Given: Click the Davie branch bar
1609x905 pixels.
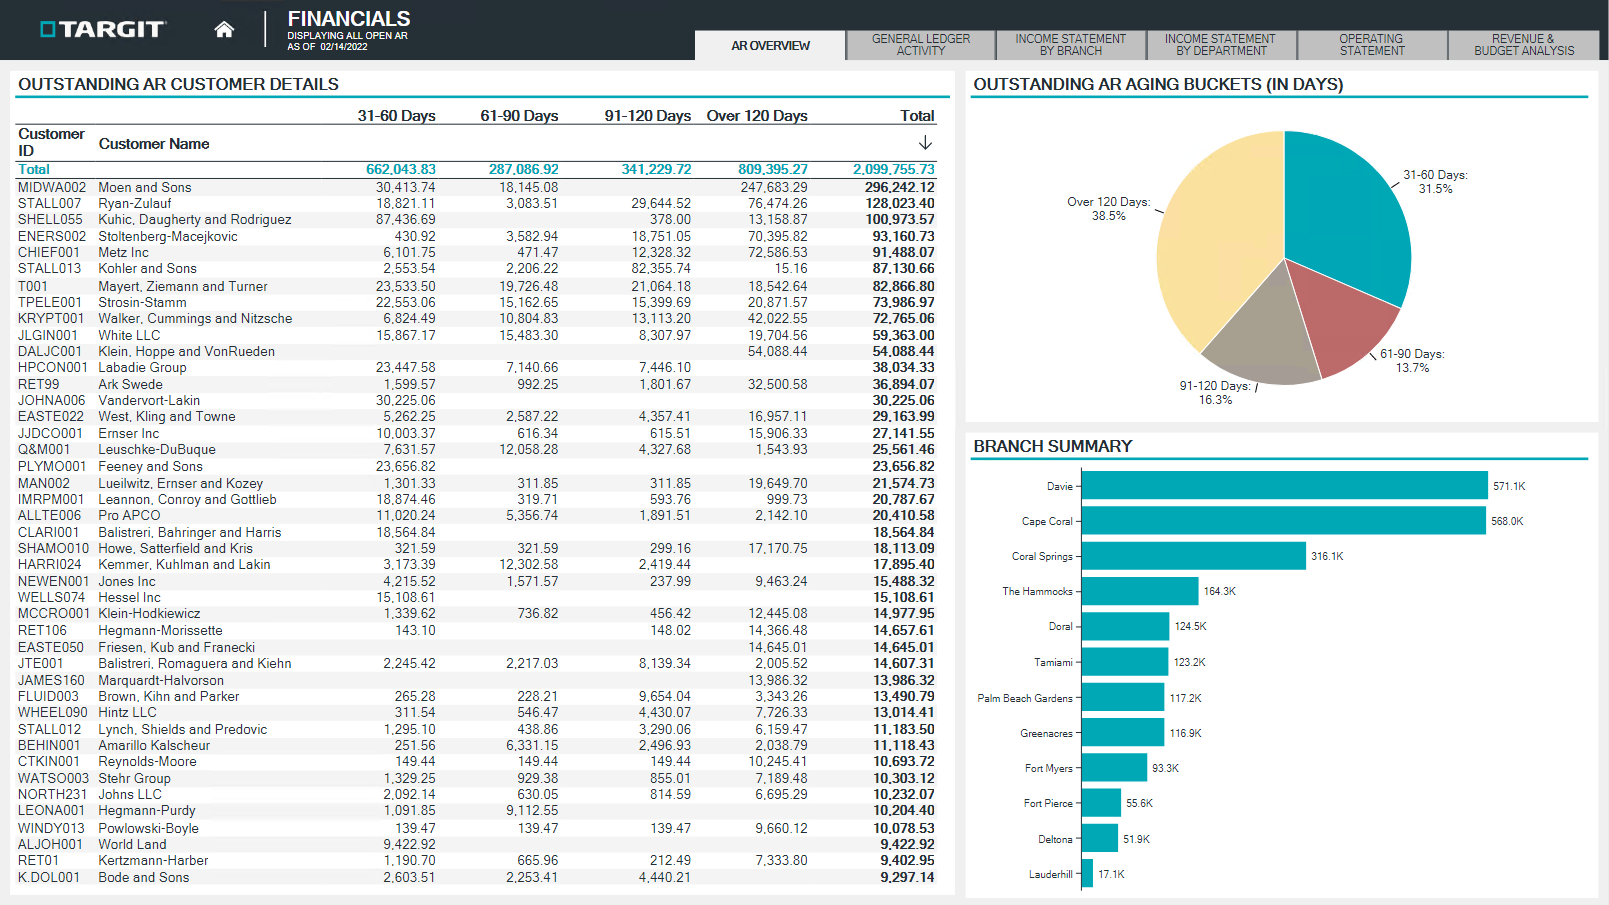Looking at the screenshot, I should point(1284,486).
